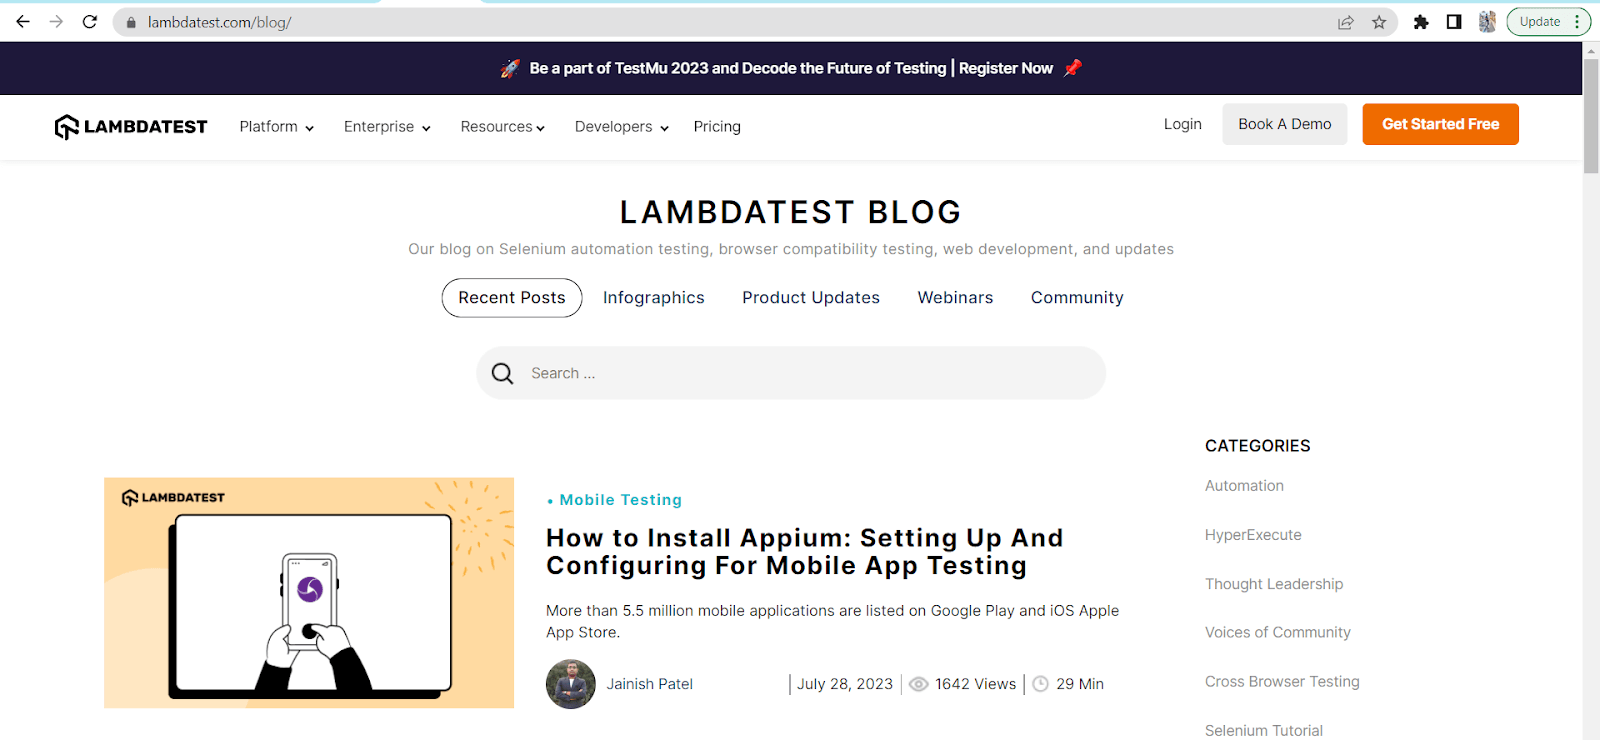Click the magnifying glass search icon
Image resolution: width=1600 pixels, height=740 pixels.
[x=503, y=374]
